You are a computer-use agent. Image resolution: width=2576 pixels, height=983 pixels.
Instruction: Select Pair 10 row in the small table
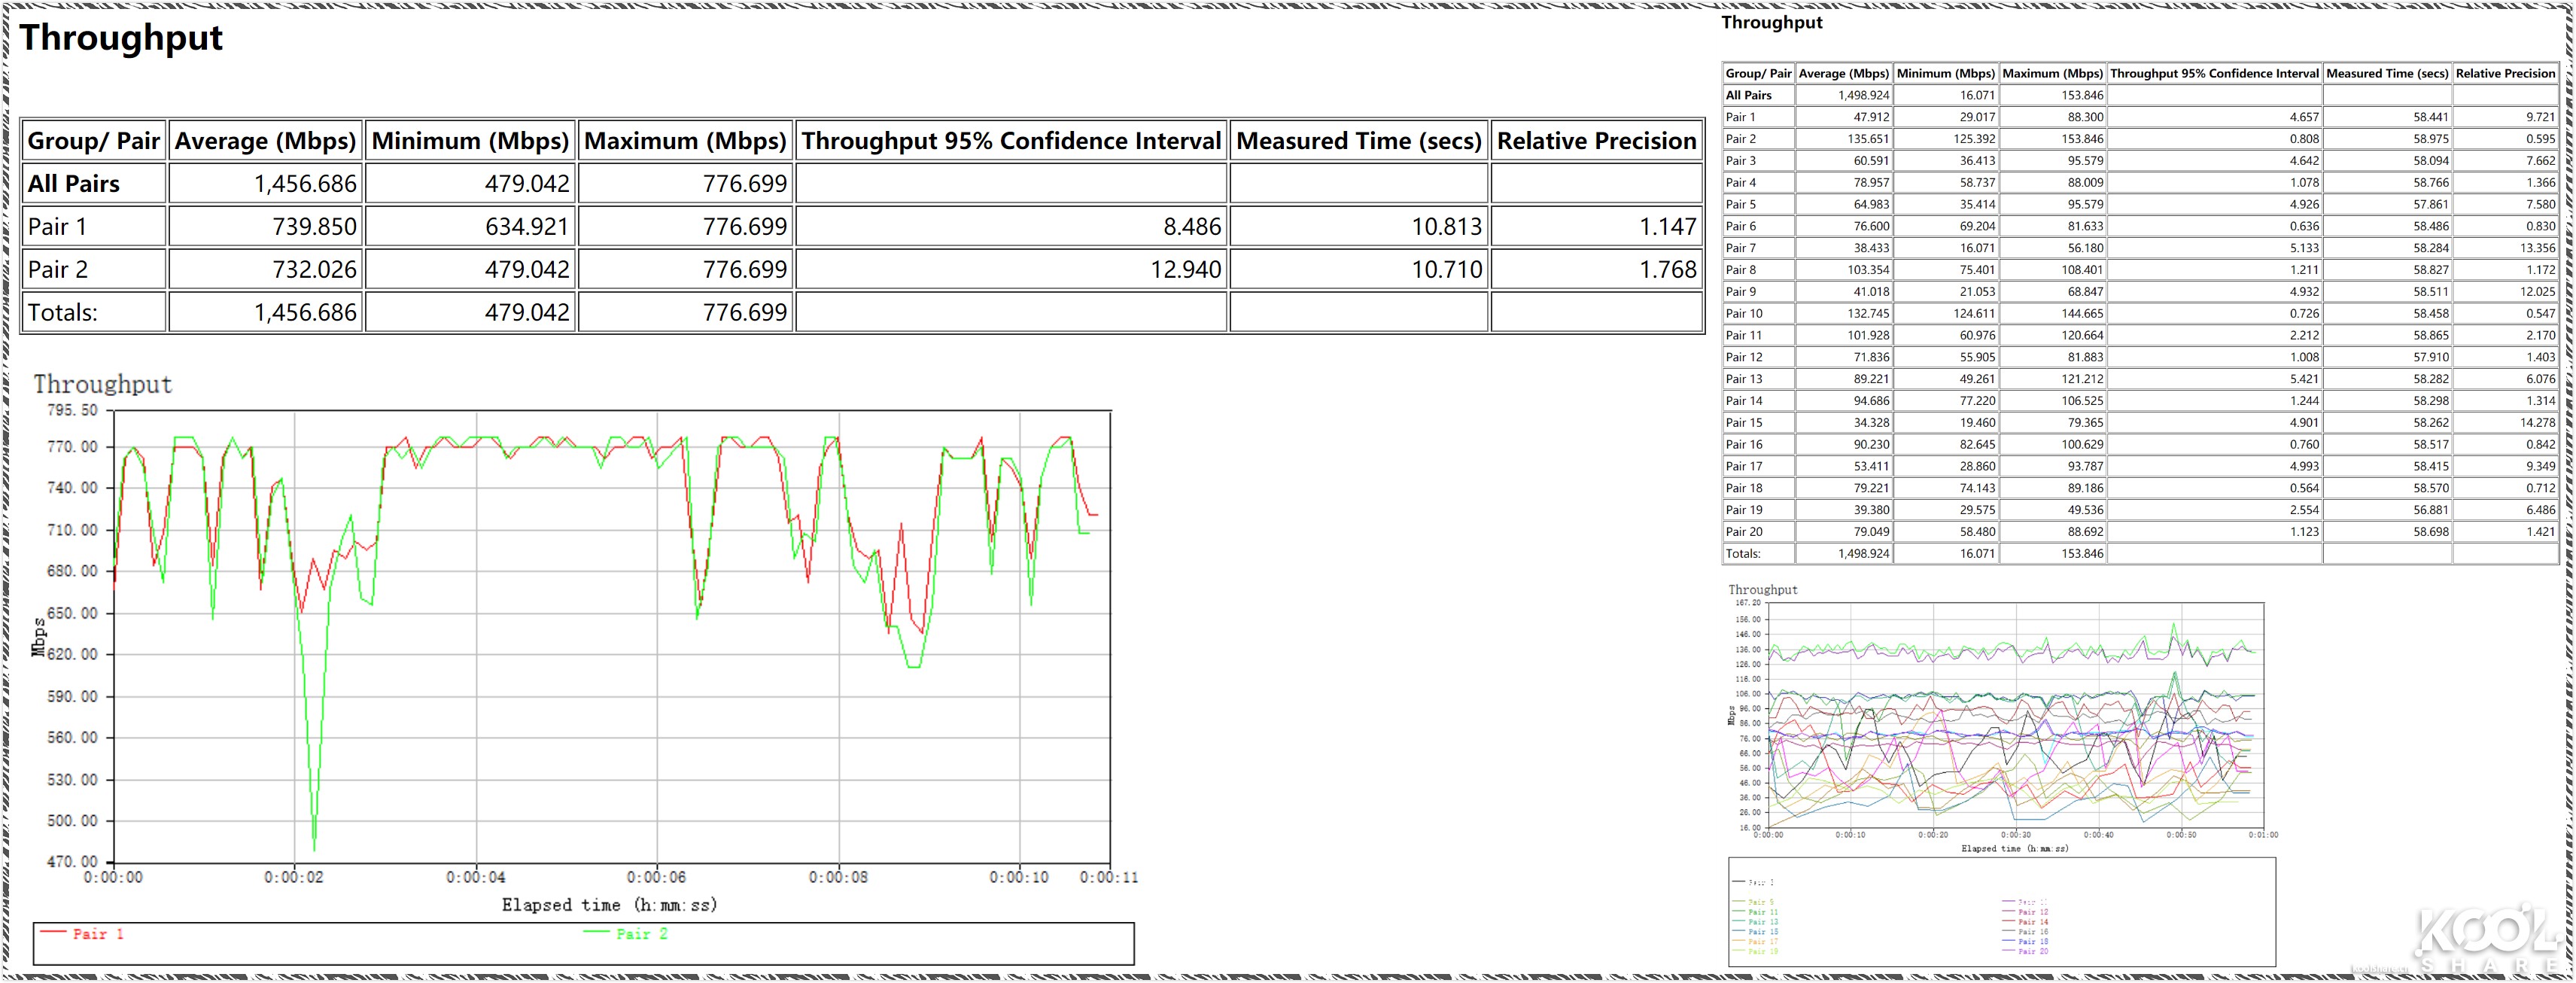tap(1744, 314)
